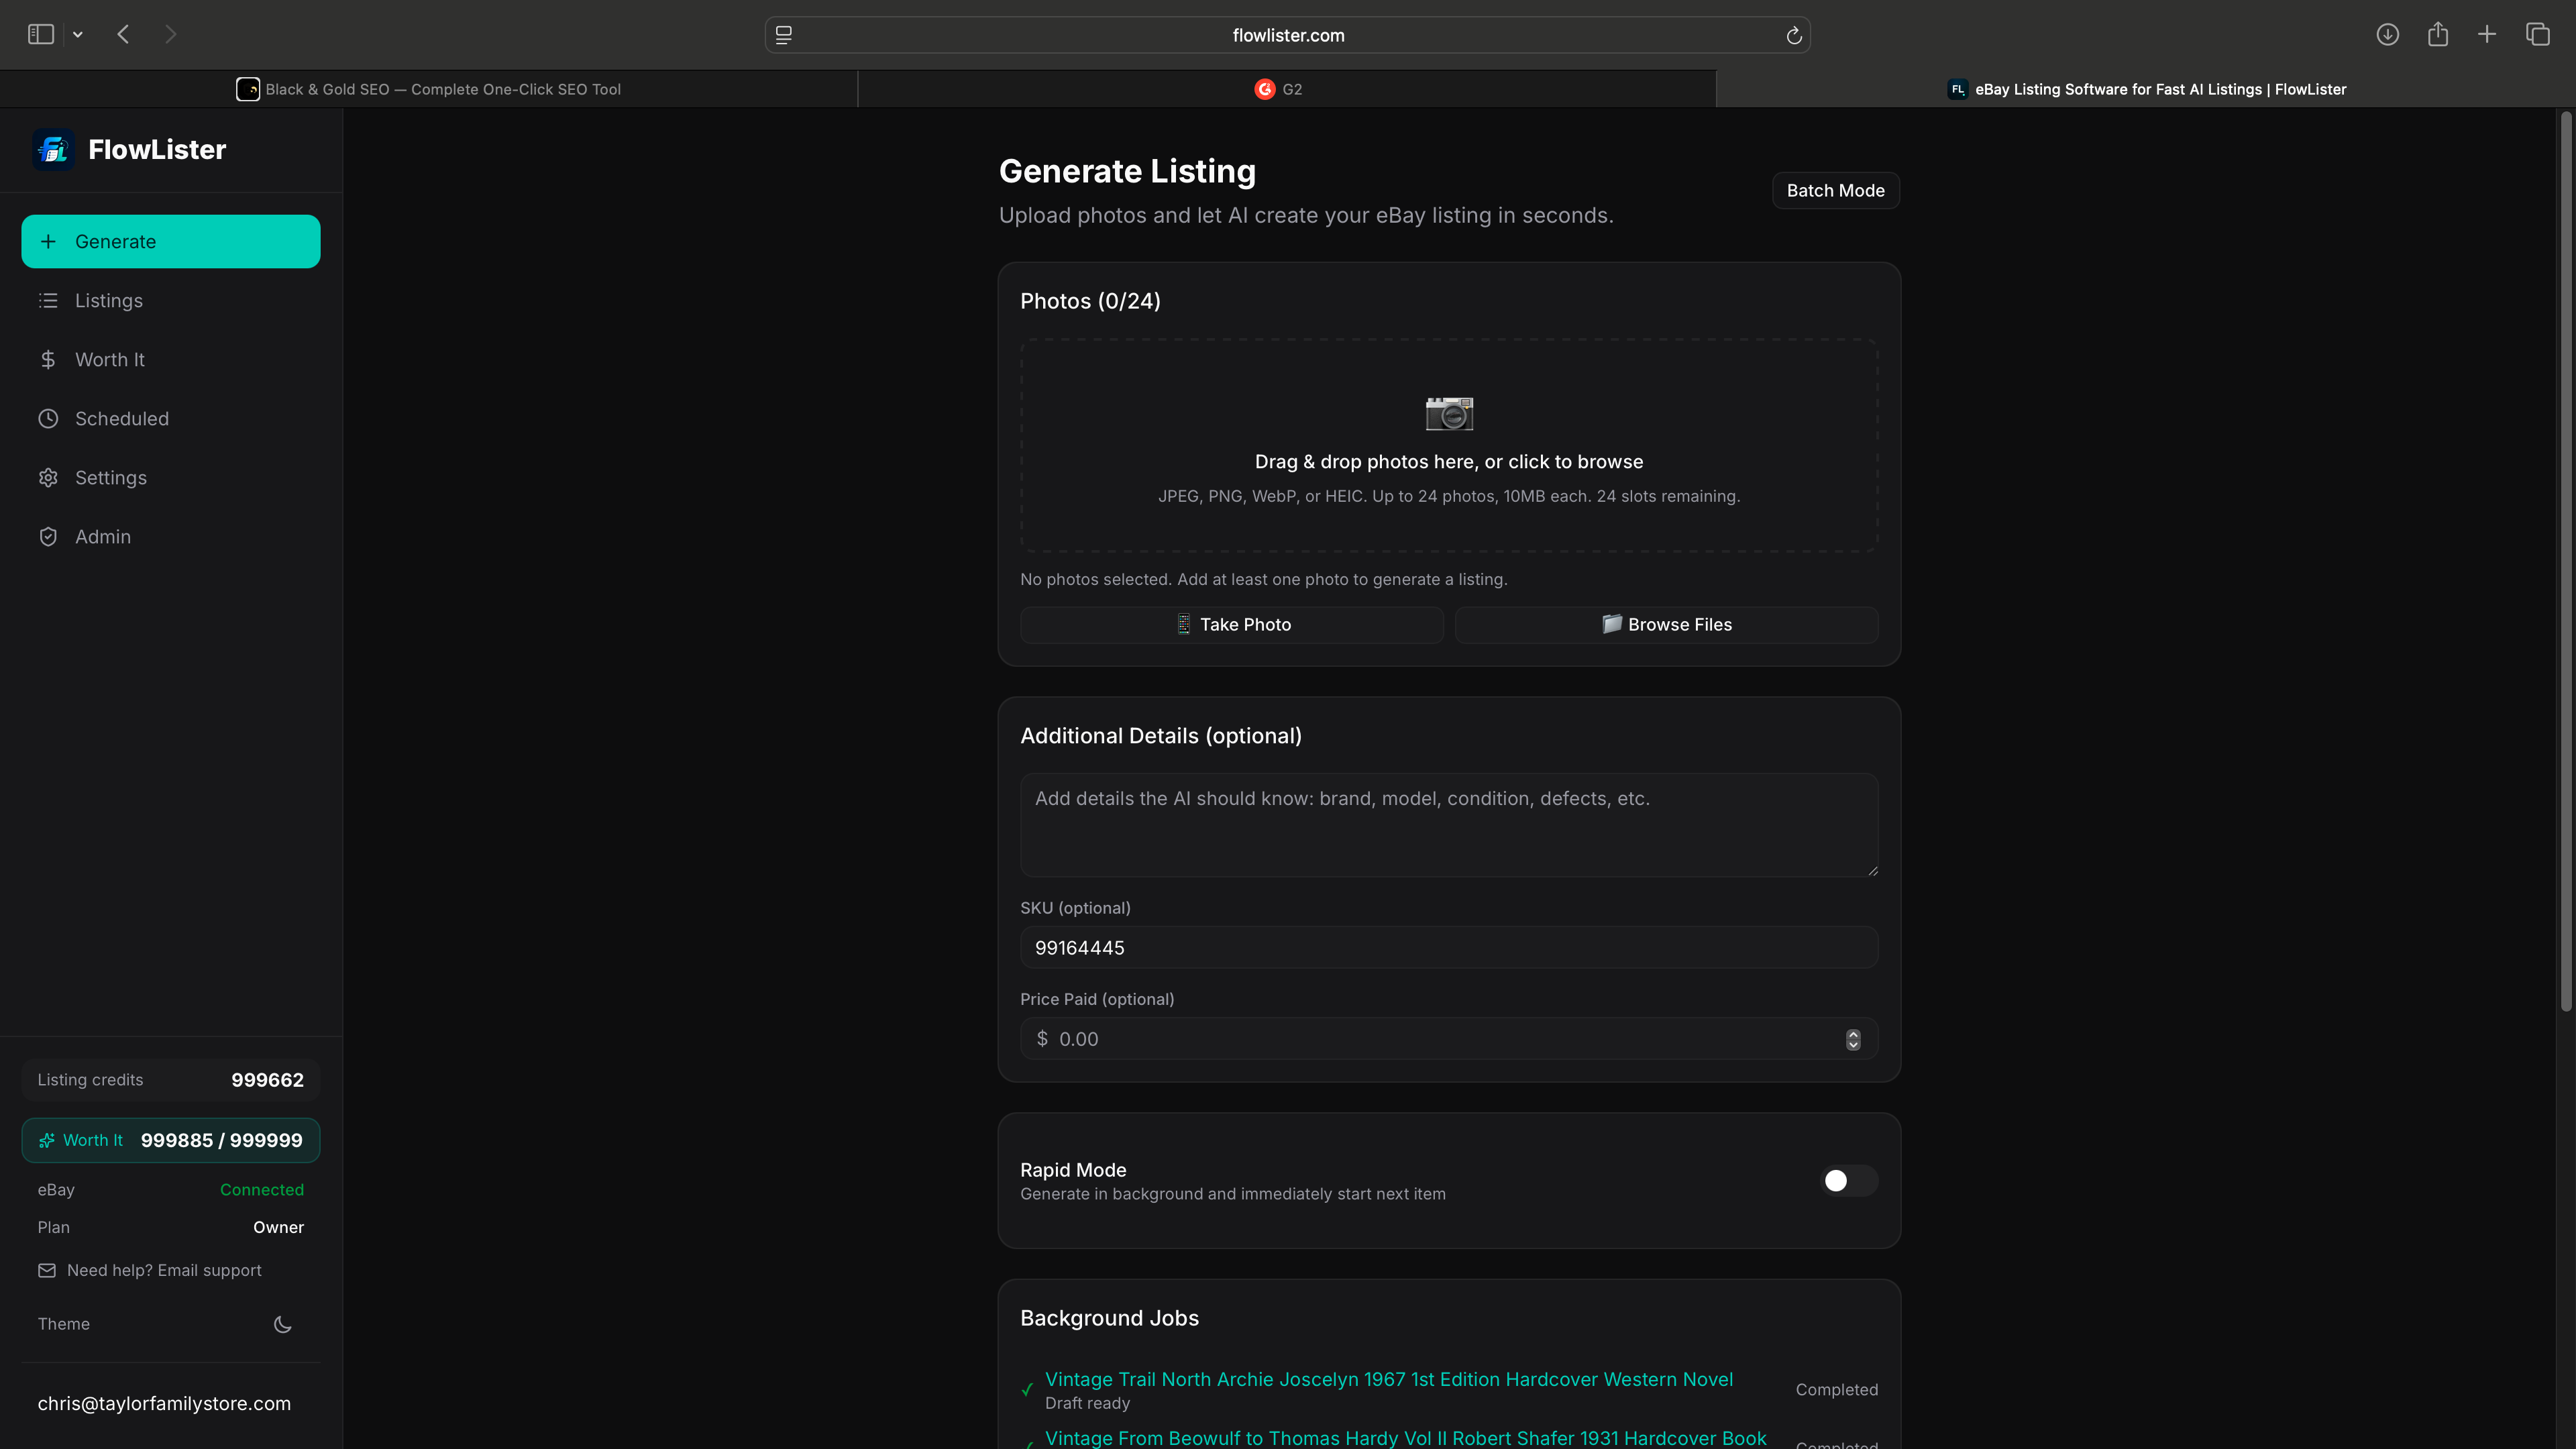2576x1449 pixels.
Task: Click the Price Paid stepper arrows
Action: tap(1853, 1040)
